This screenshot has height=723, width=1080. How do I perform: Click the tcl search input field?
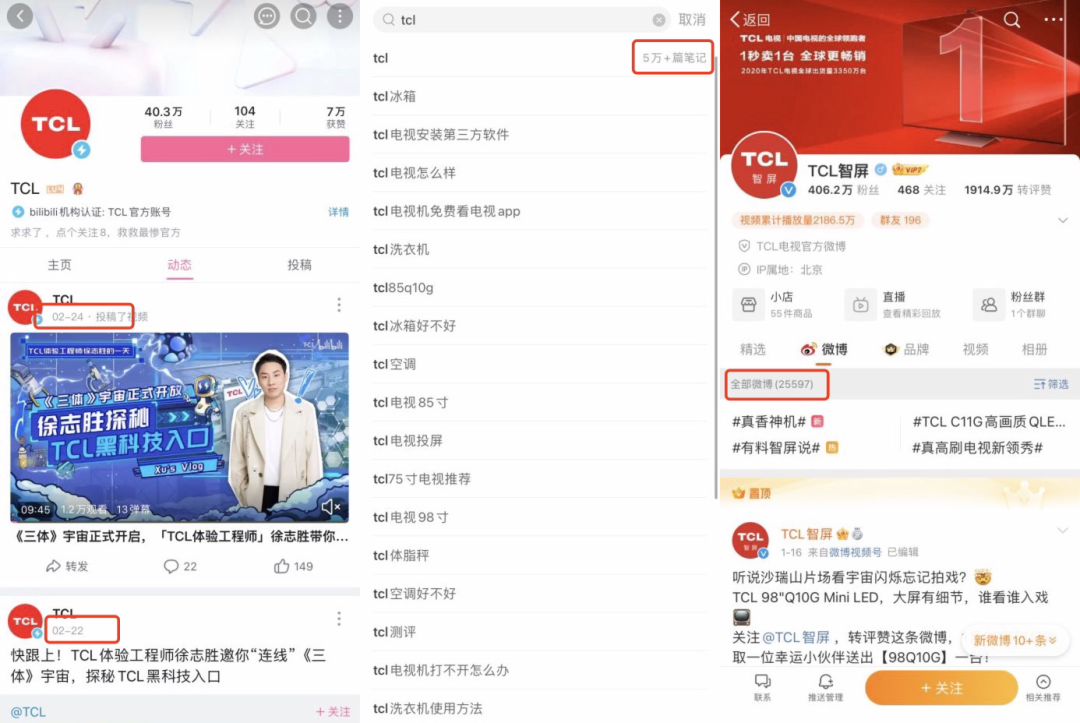click(521, 20)
